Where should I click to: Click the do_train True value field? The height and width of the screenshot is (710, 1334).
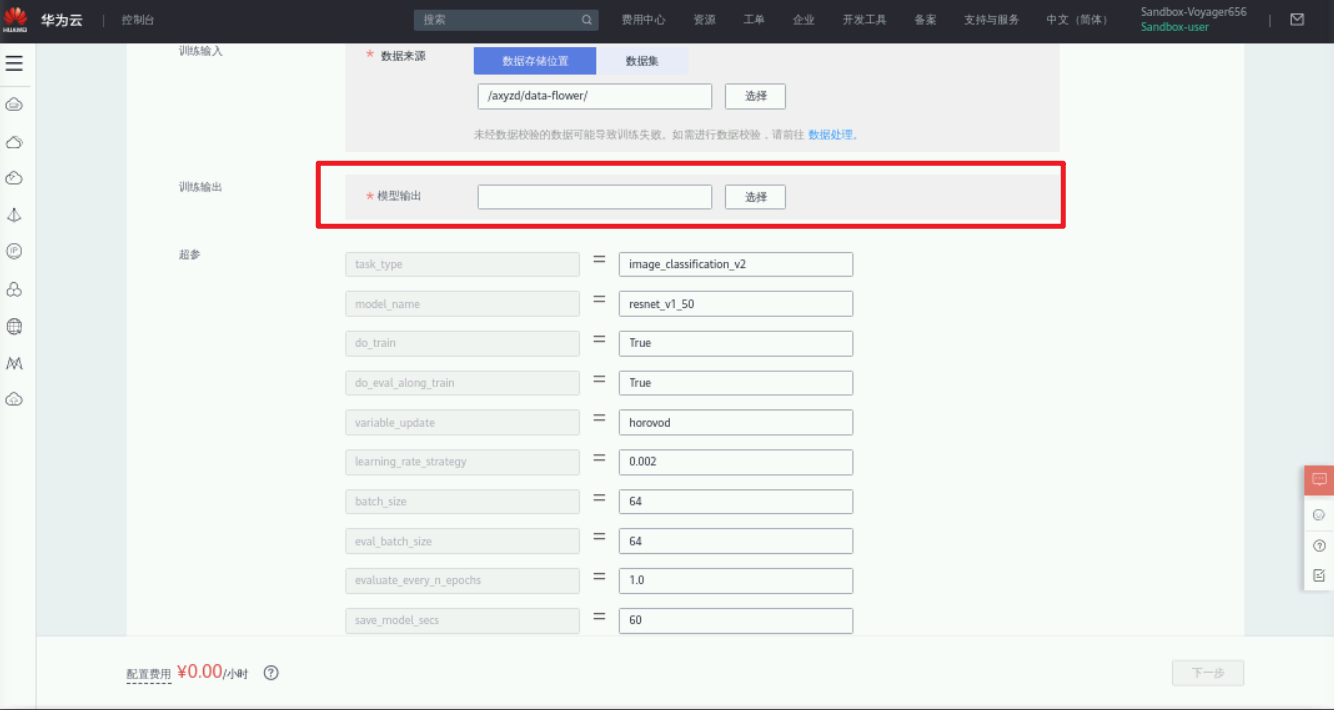(x=736, y=343)
